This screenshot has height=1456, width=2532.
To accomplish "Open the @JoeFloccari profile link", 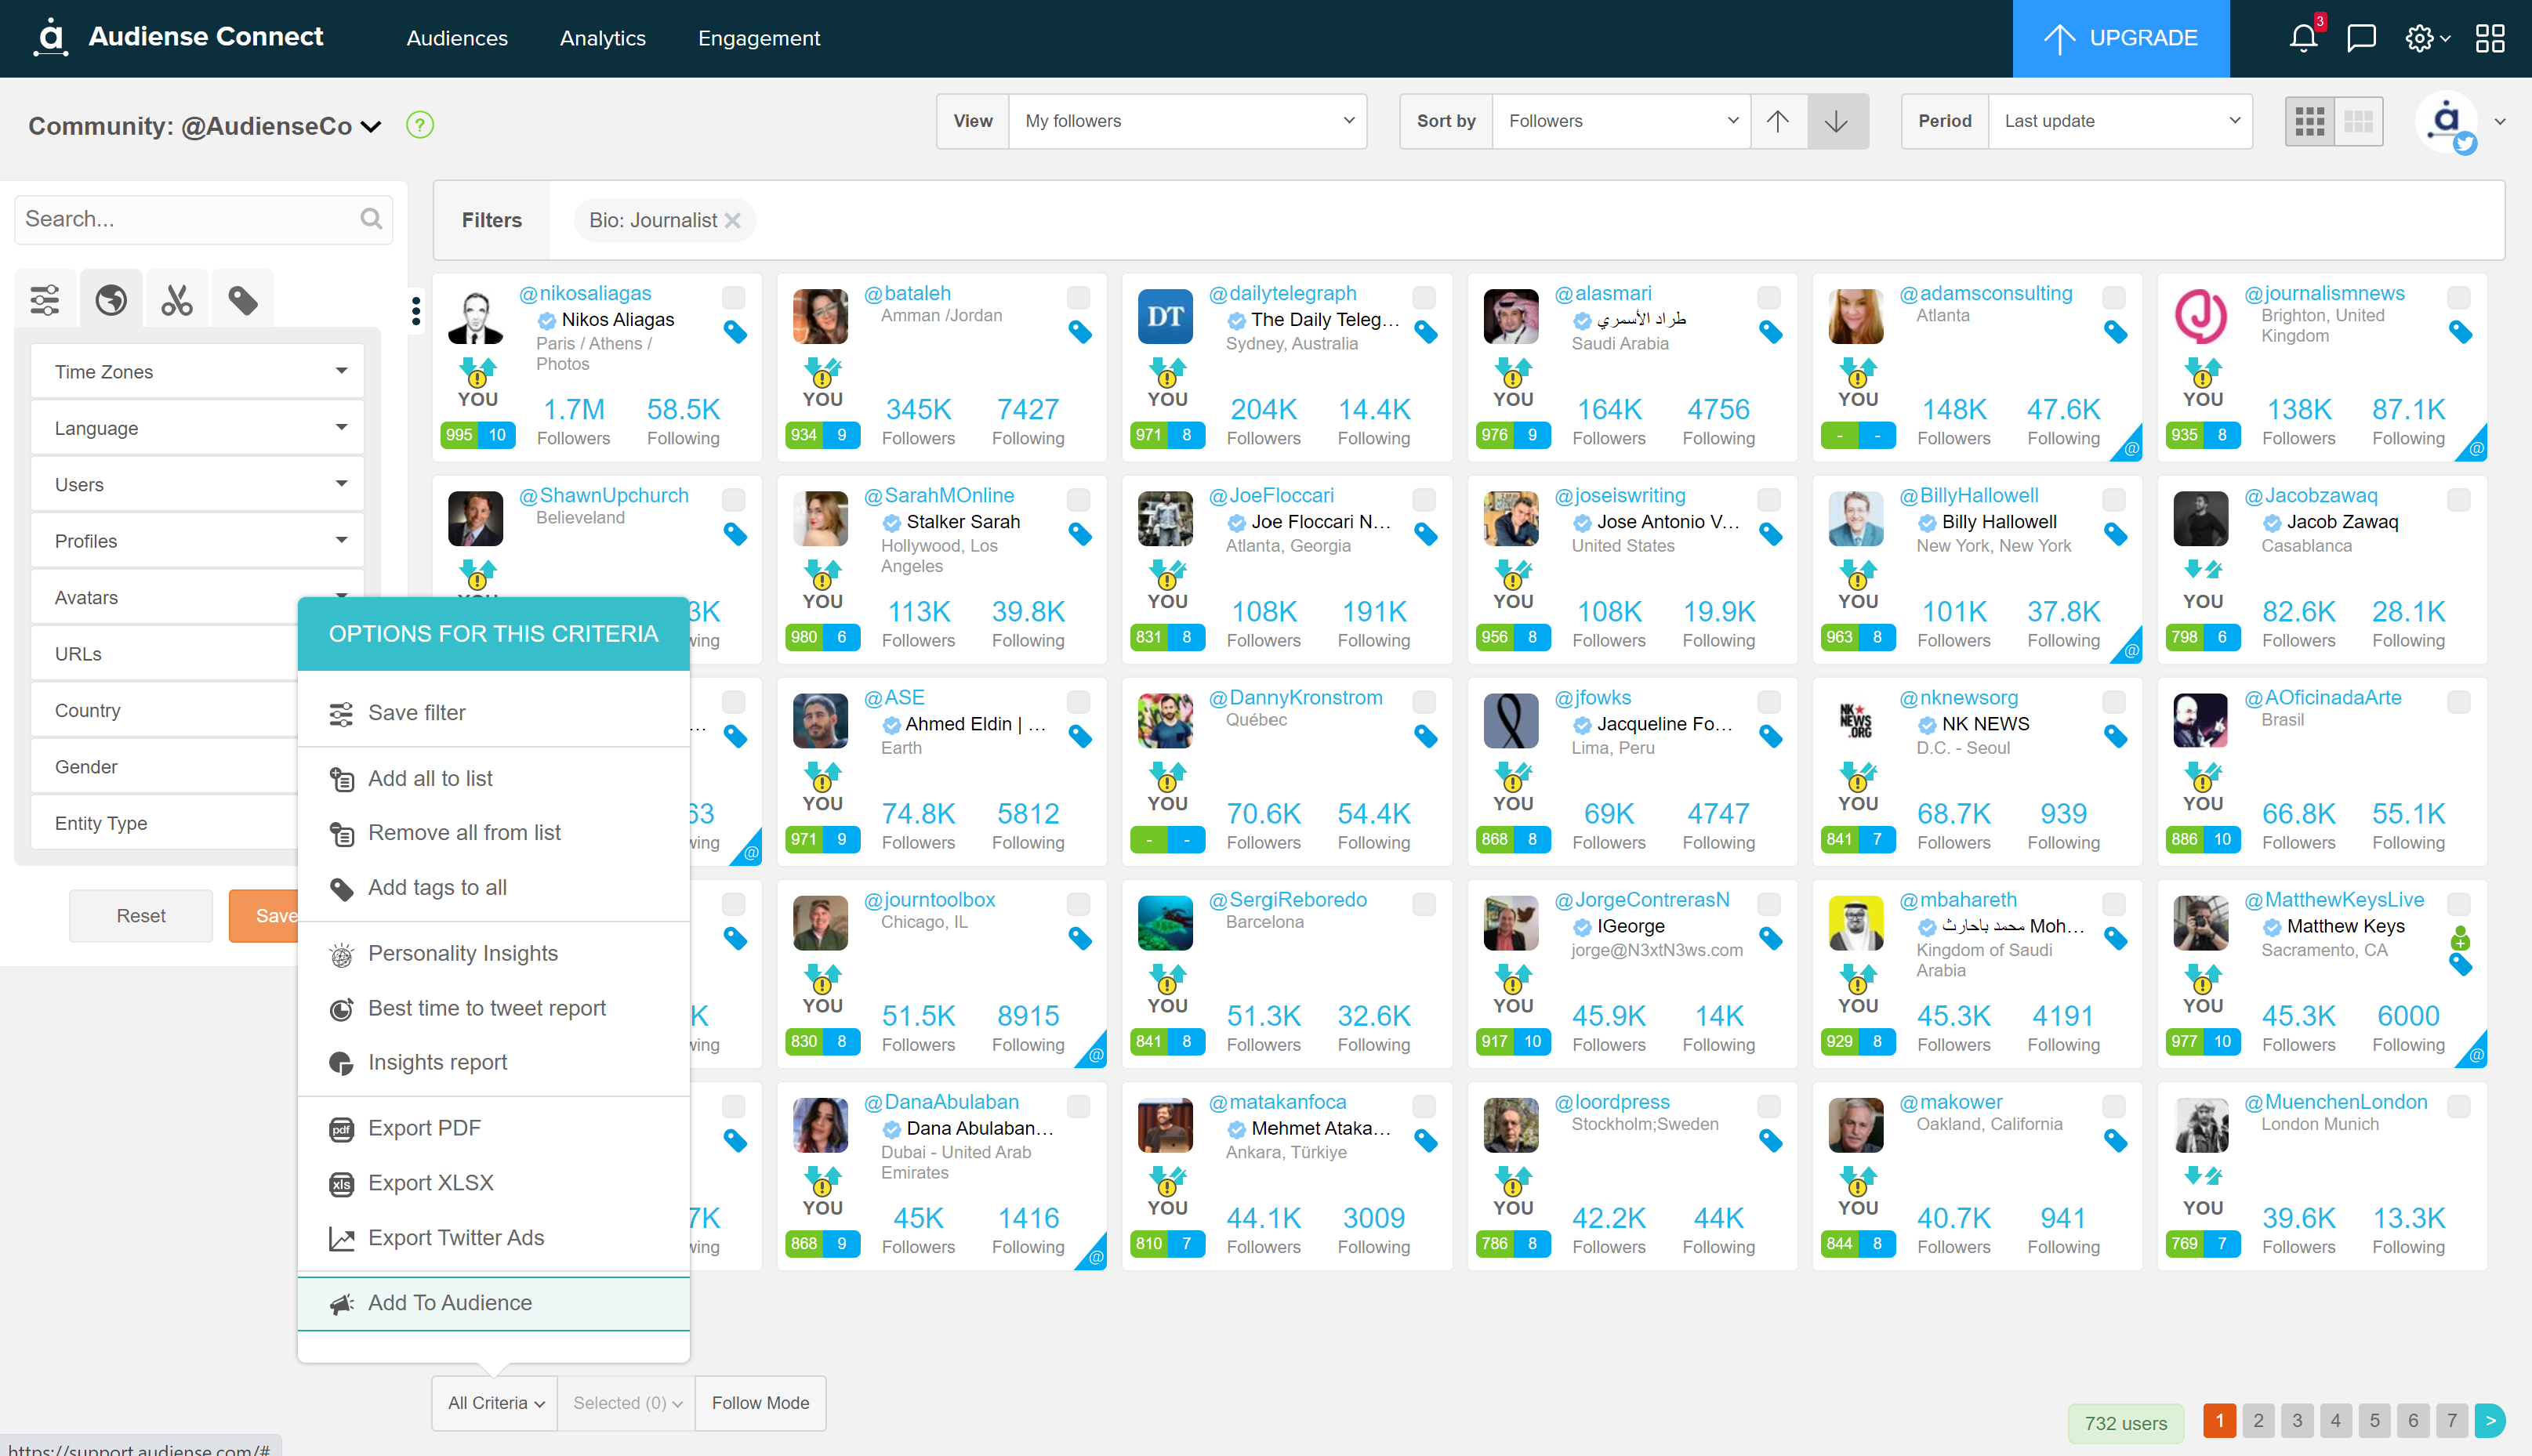I will (x=1271, y=496).
